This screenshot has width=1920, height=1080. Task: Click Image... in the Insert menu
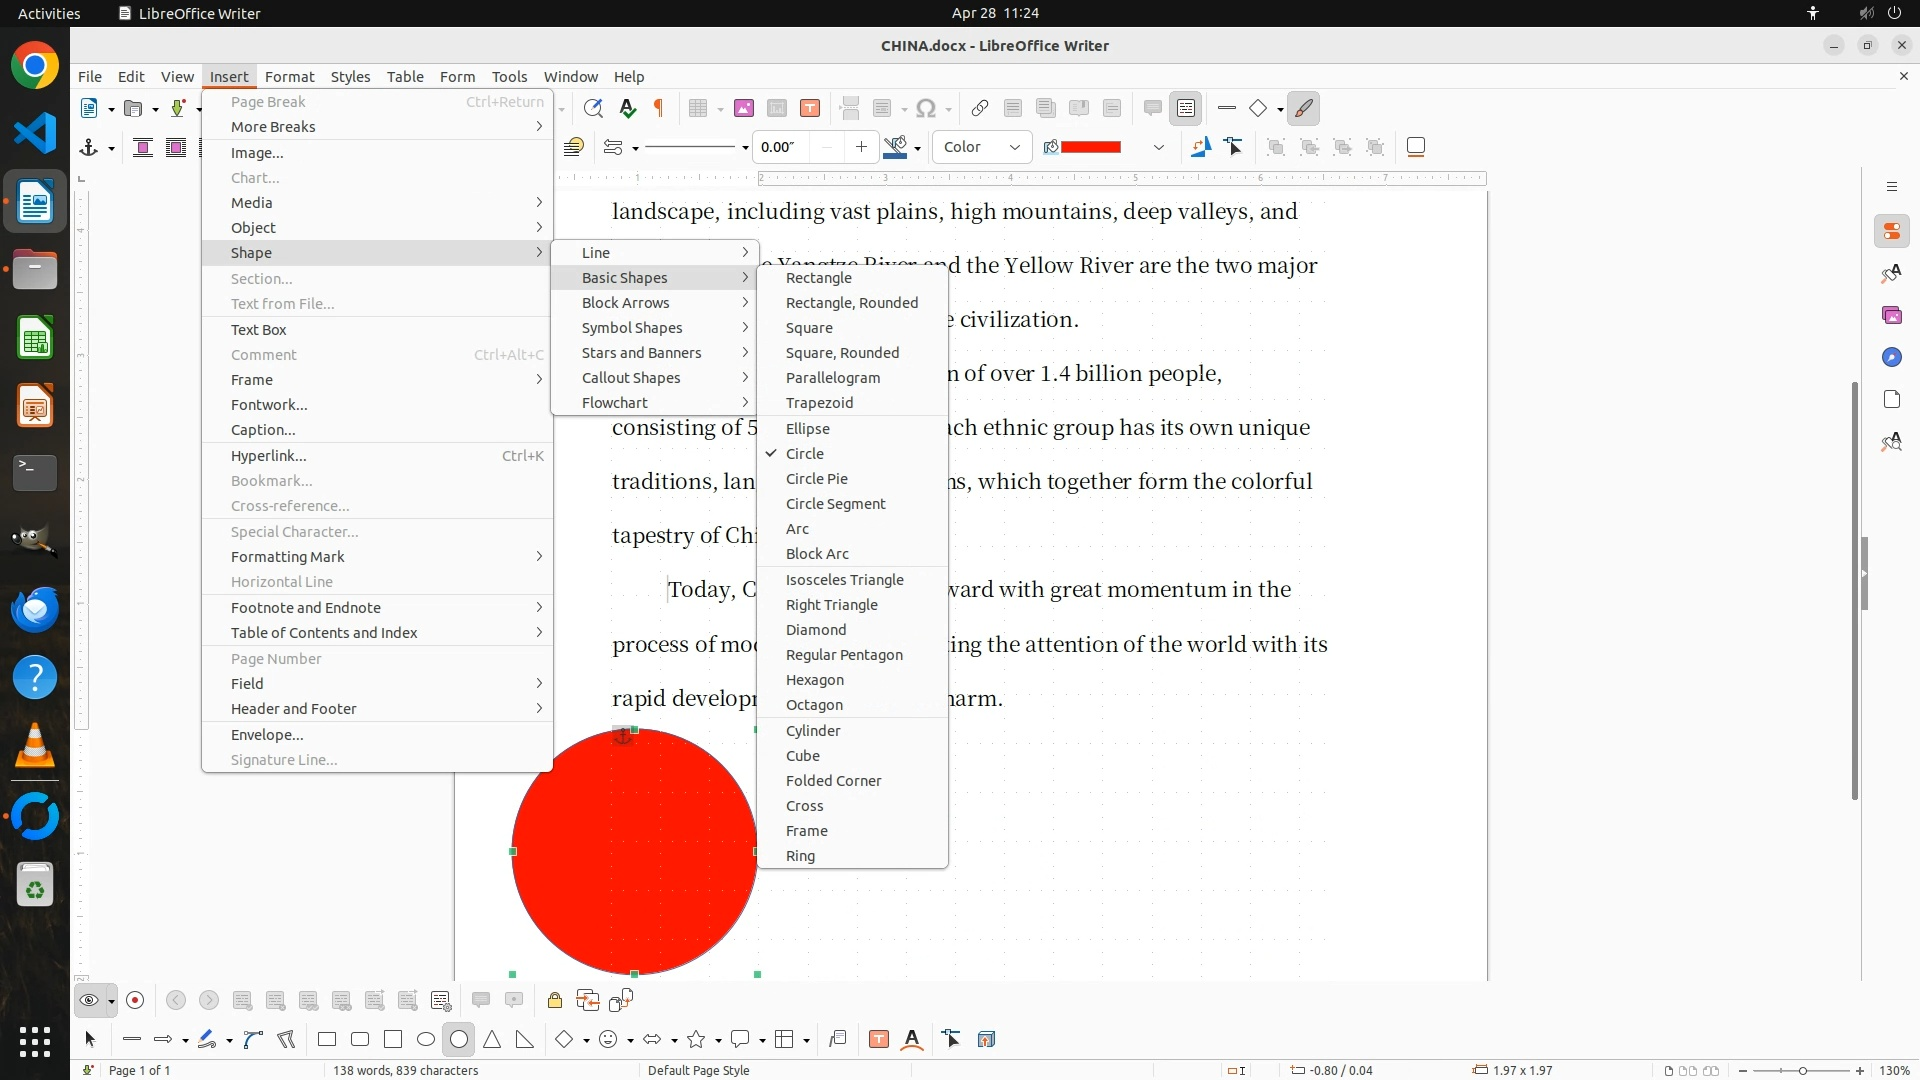pyautogui.click(x=257, y=153)
